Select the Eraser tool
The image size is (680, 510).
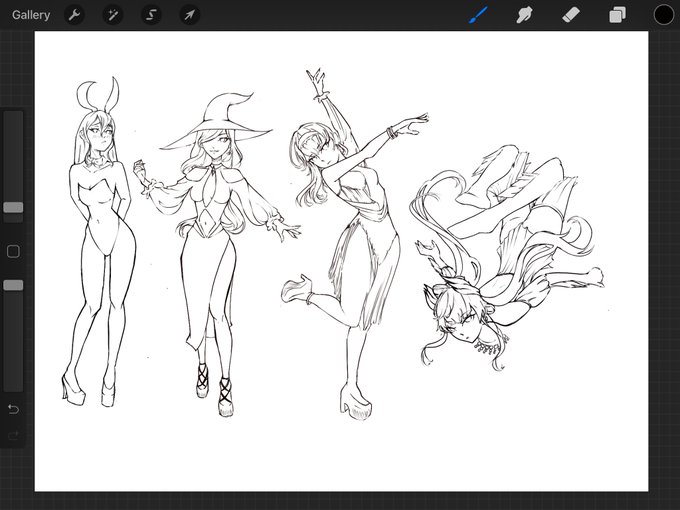[571, 15]
